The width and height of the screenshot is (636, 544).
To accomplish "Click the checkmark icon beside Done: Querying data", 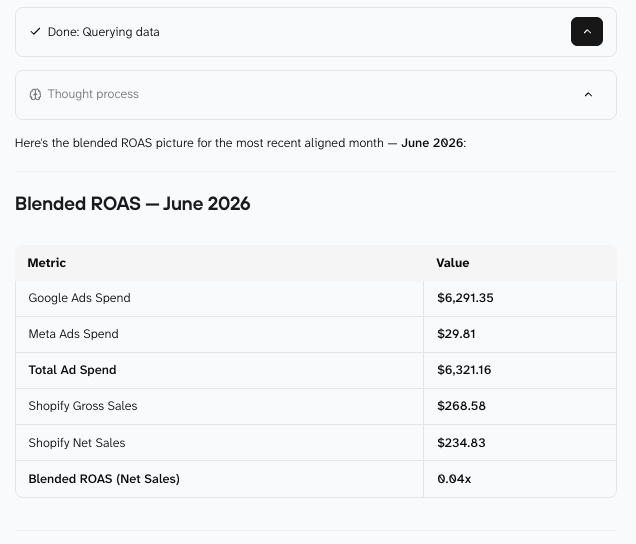I will point(35,31).
